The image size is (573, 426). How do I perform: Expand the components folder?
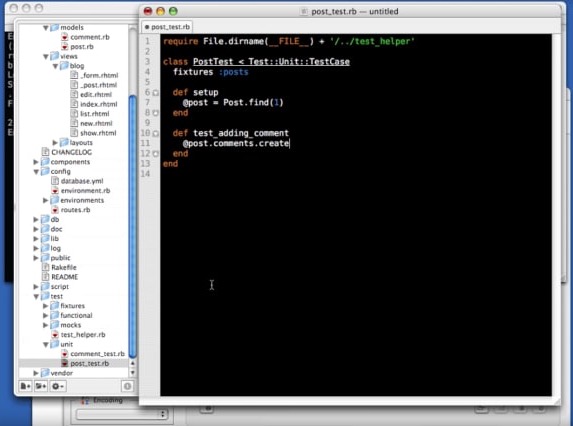(36, 162)
